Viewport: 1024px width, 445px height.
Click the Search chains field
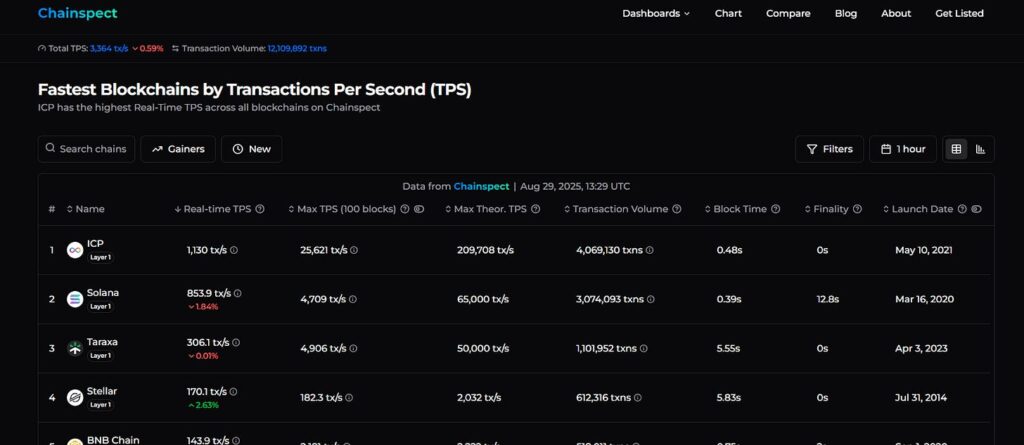coord(86,149)
